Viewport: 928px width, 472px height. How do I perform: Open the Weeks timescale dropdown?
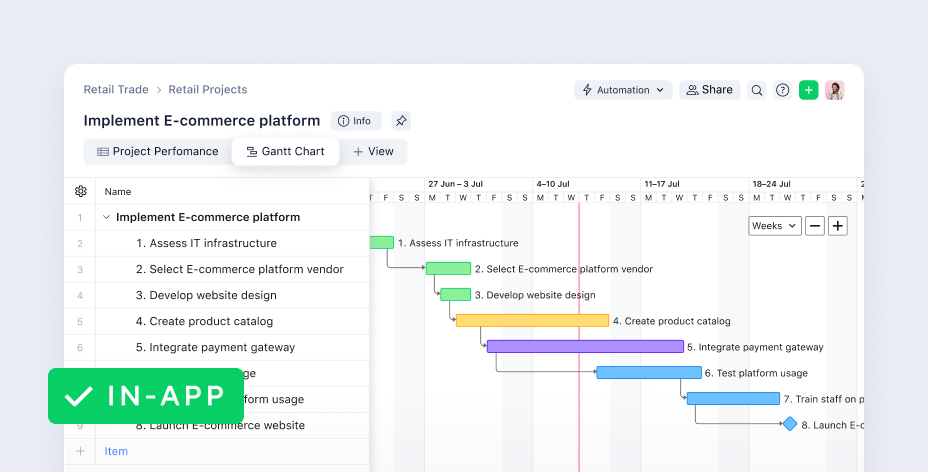tap(775, 226)
